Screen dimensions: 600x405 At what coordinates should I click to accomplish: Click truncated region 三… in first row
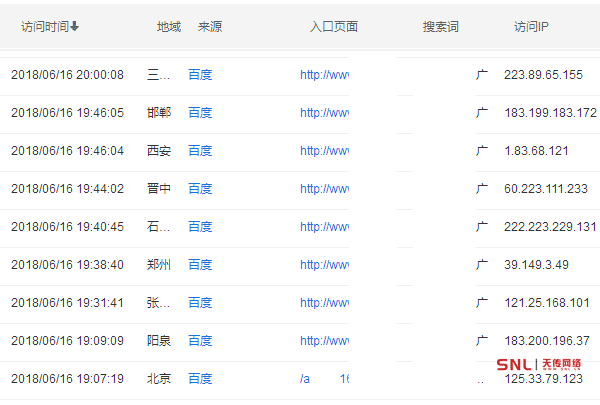click(x=158, y=75)
